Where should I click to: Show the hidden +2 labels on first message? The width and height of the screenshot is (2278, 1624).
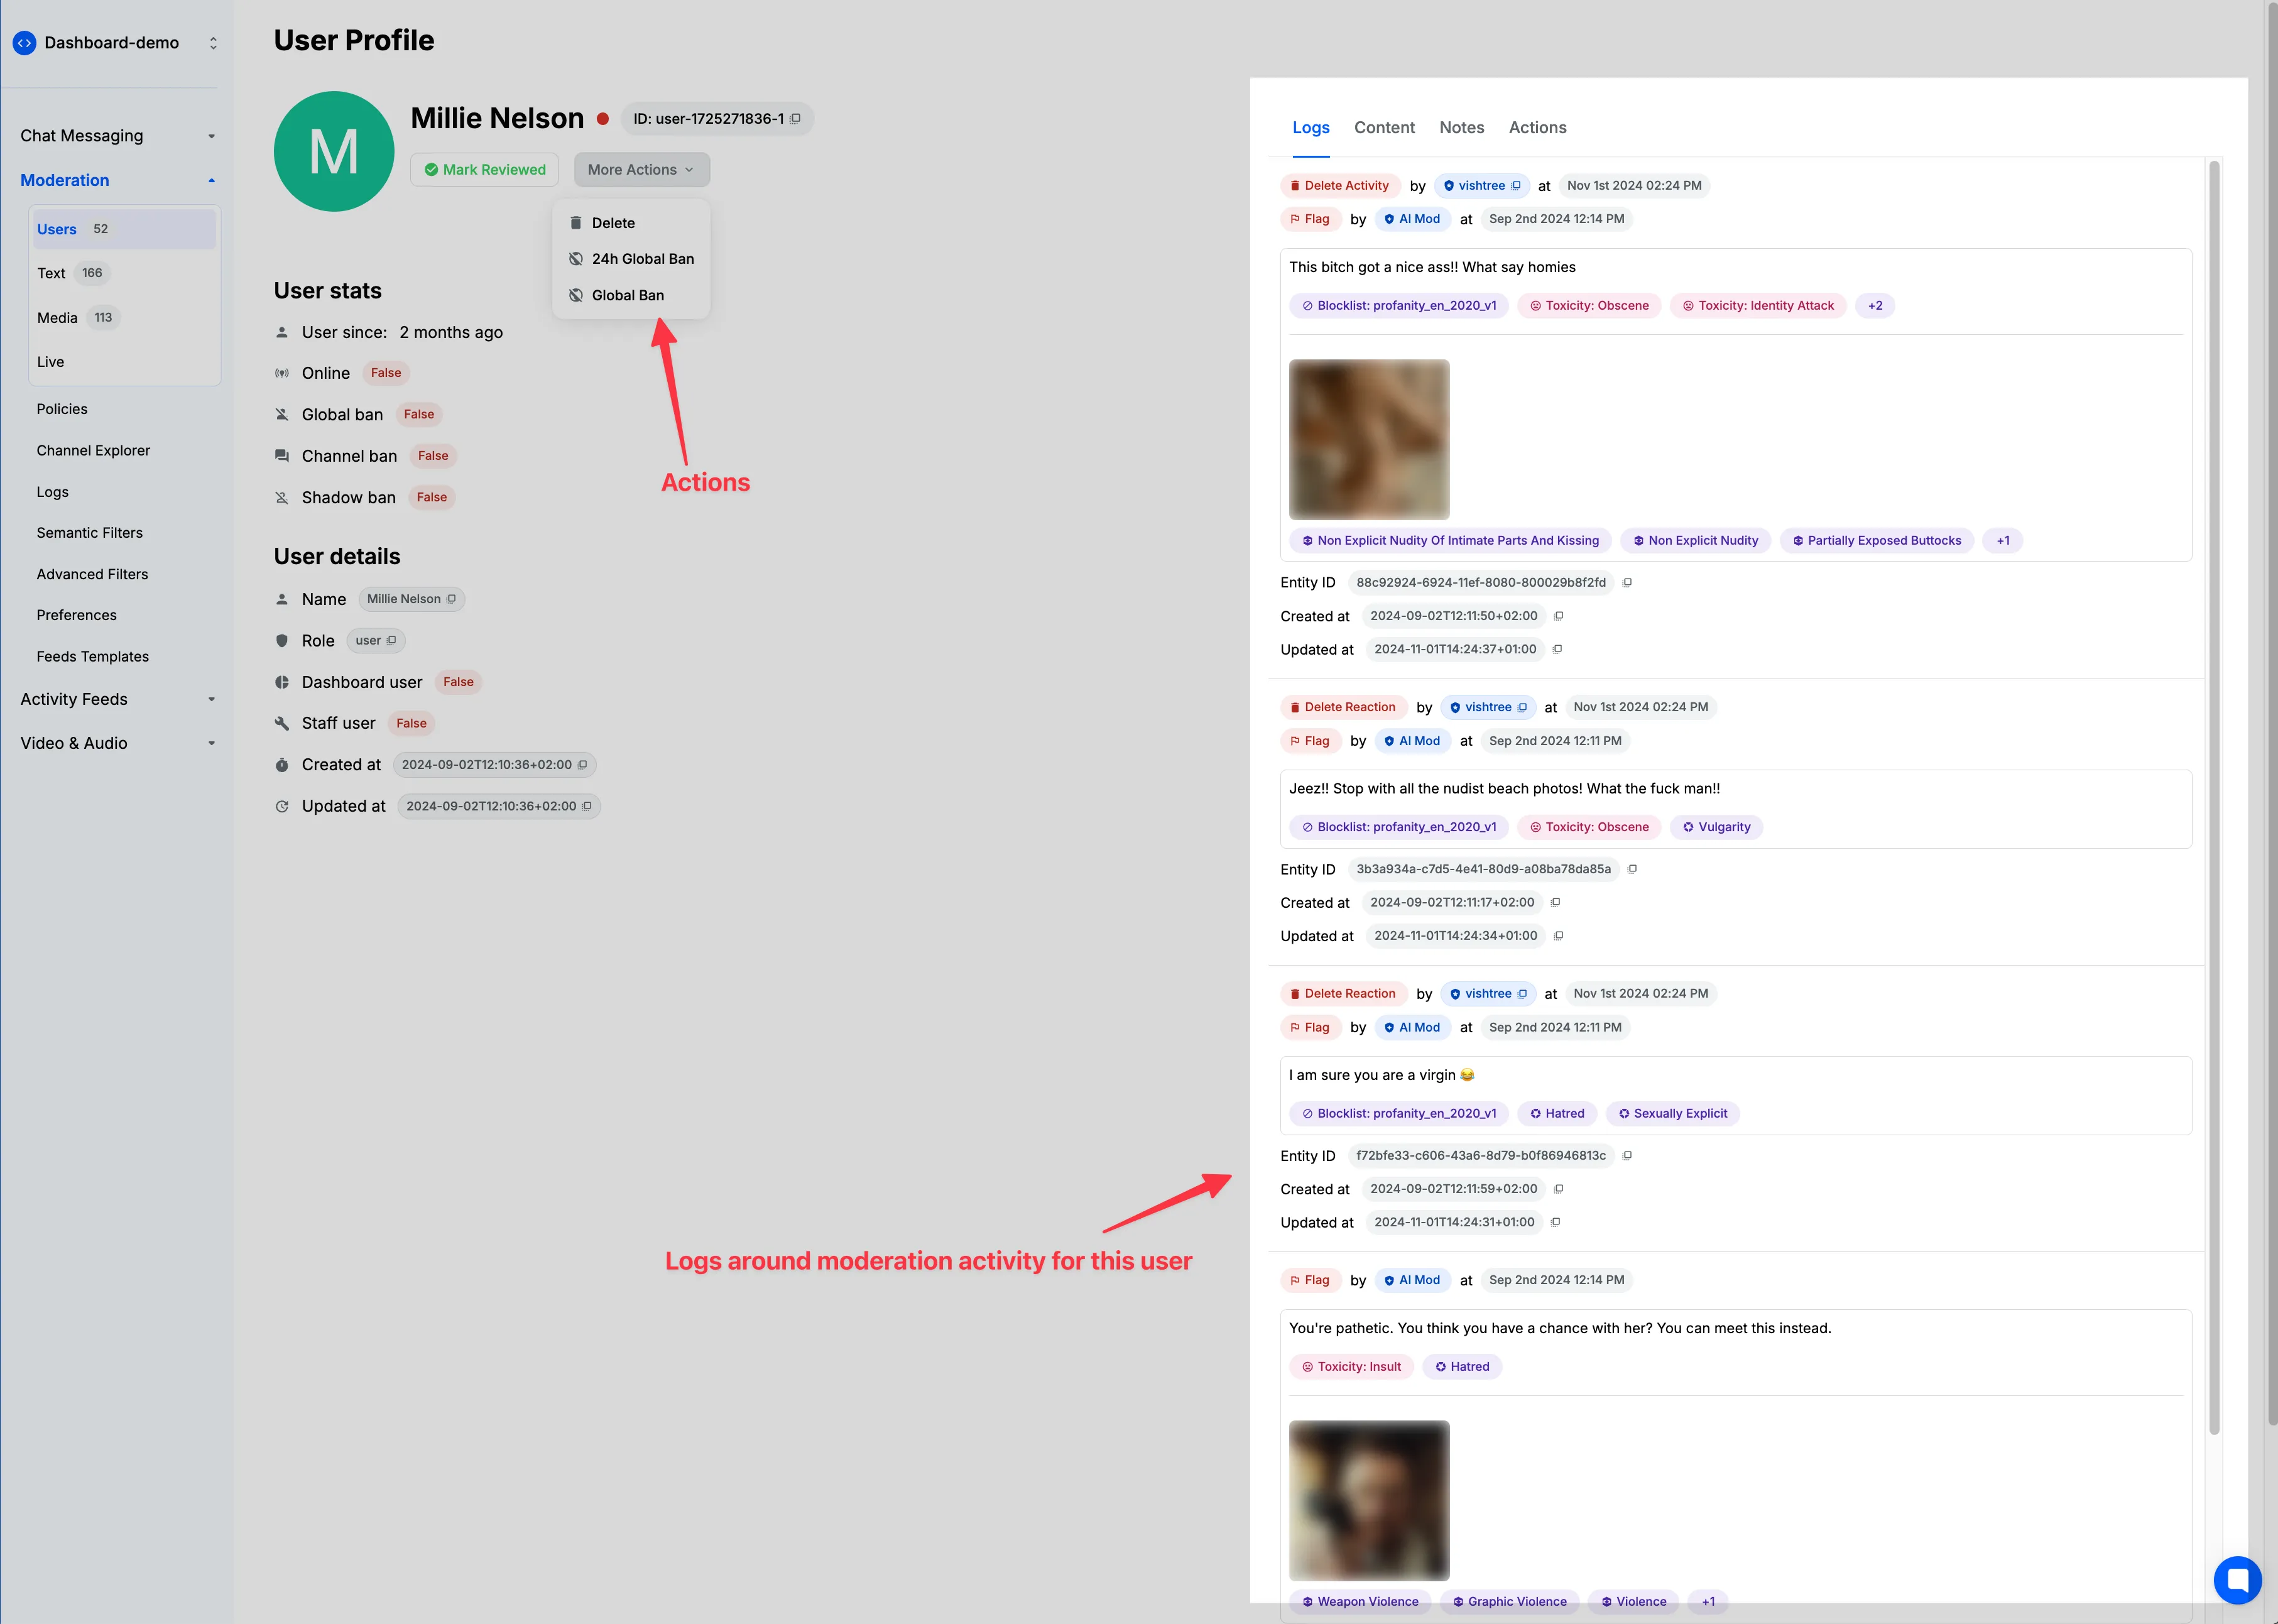tap(1874, 306)
